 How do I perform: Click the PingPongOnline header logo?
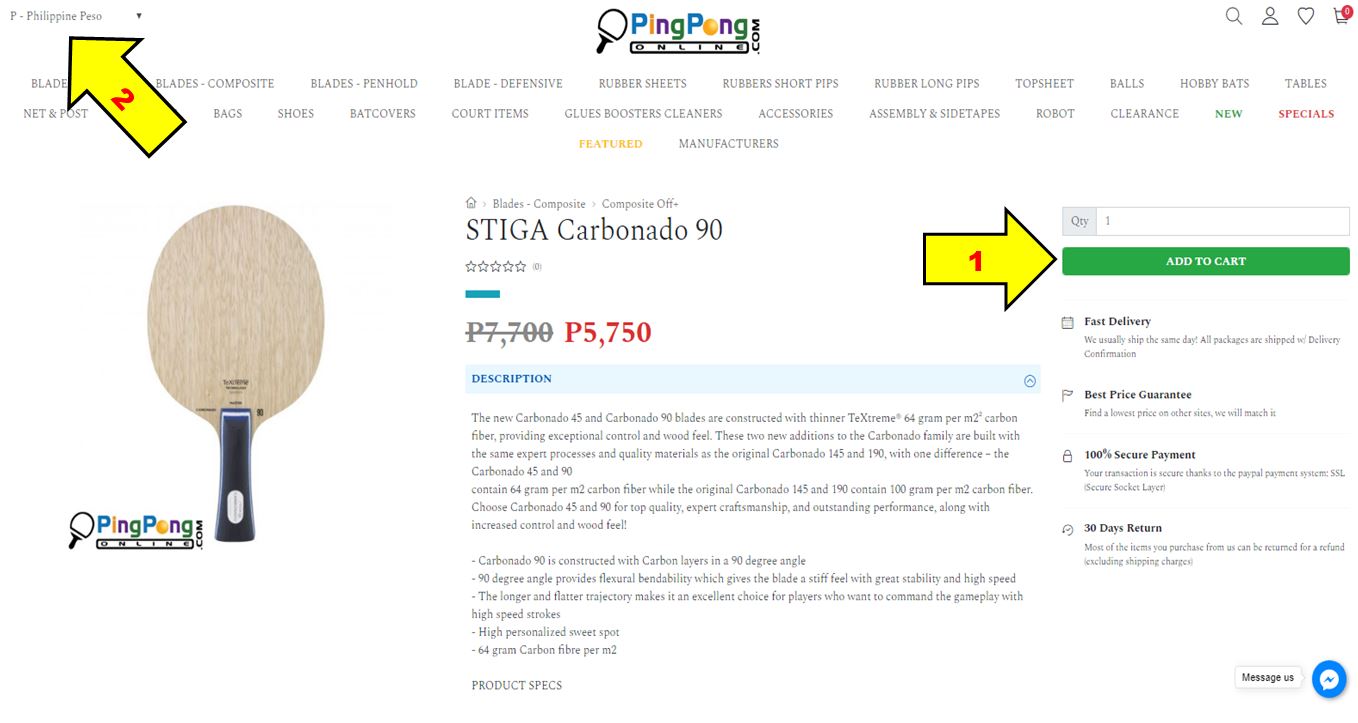(679, 31)
